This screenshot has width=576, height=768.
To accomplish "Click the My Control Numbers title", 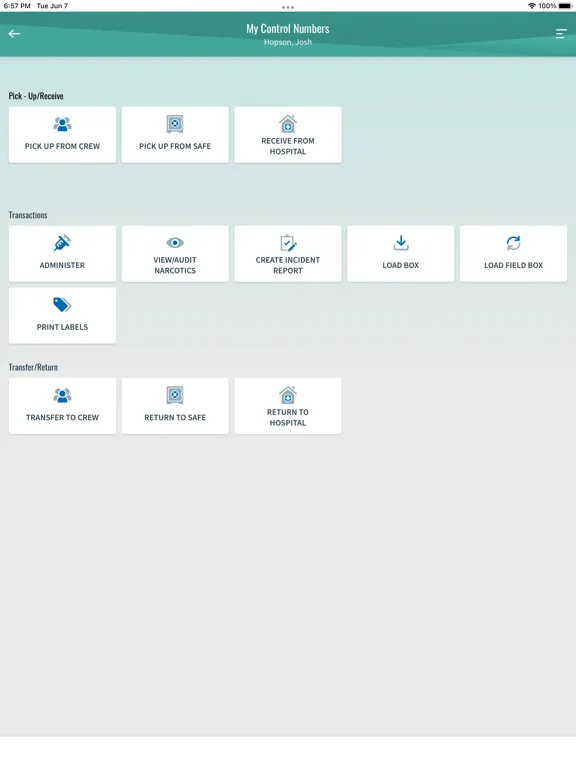I will pyautogui.click(x=288, y=29).
